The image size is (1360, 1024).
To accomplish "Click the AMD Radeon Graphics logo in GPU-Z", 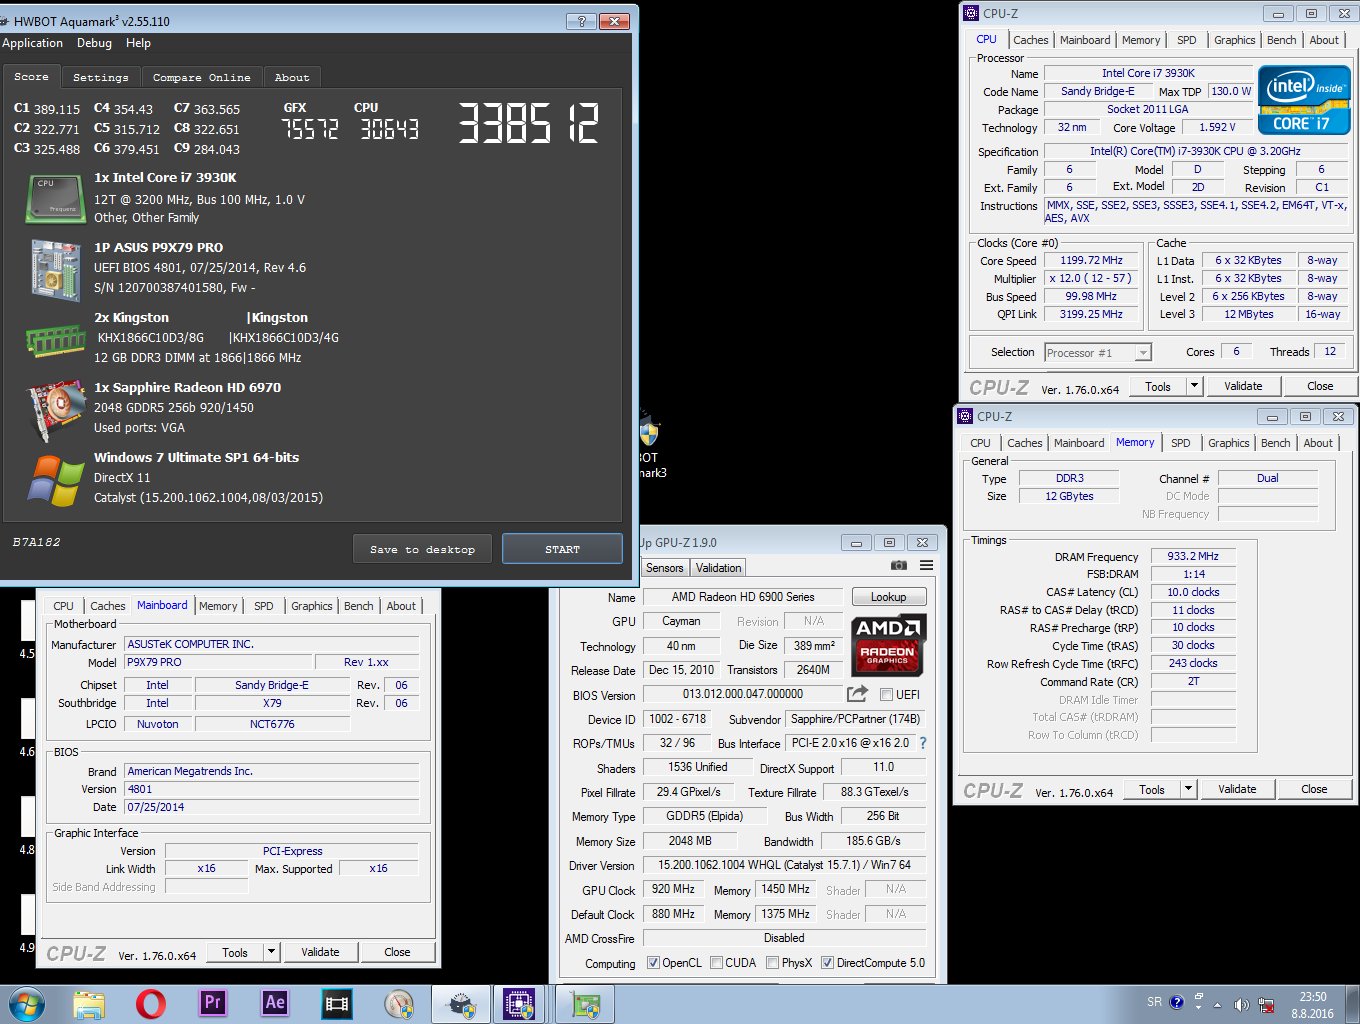I will (x=888, y=645).
